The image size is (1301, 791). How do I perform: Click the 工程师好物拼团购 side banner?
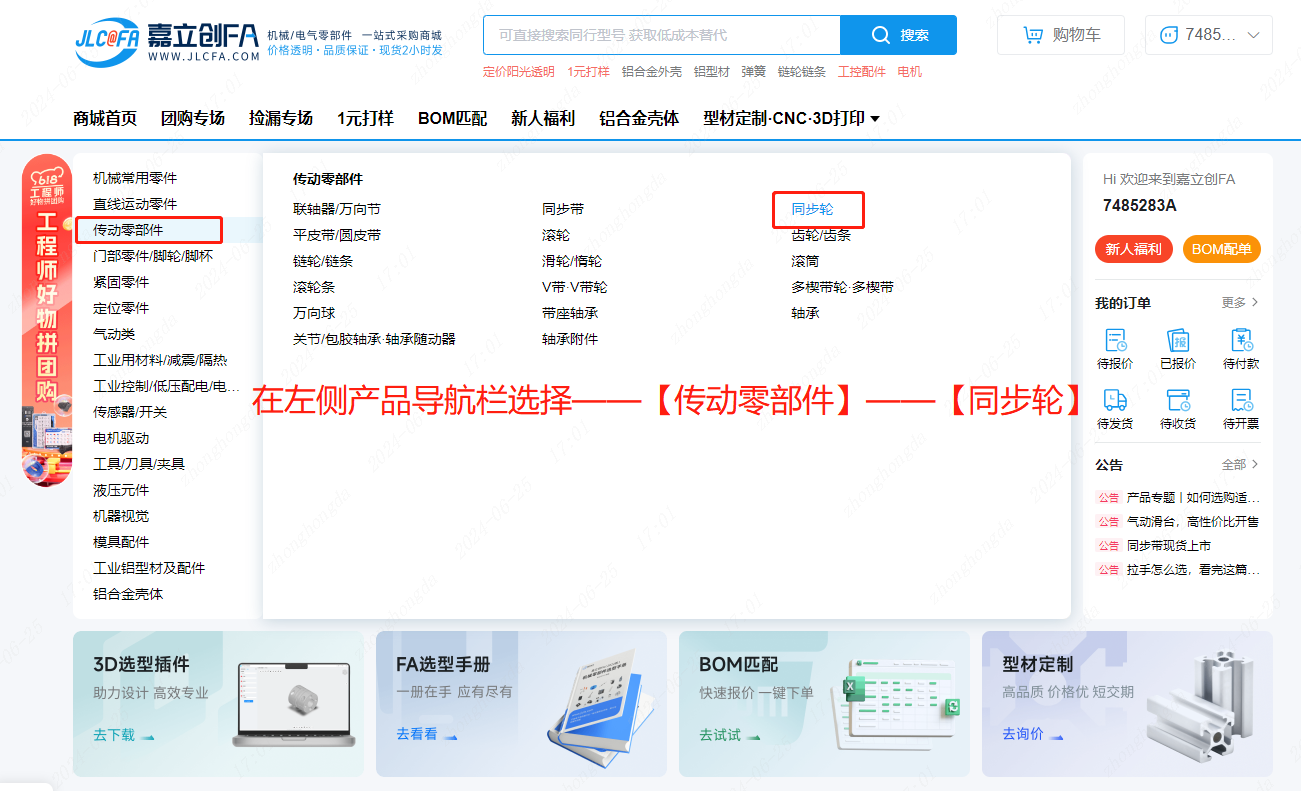tap(47, 320)
